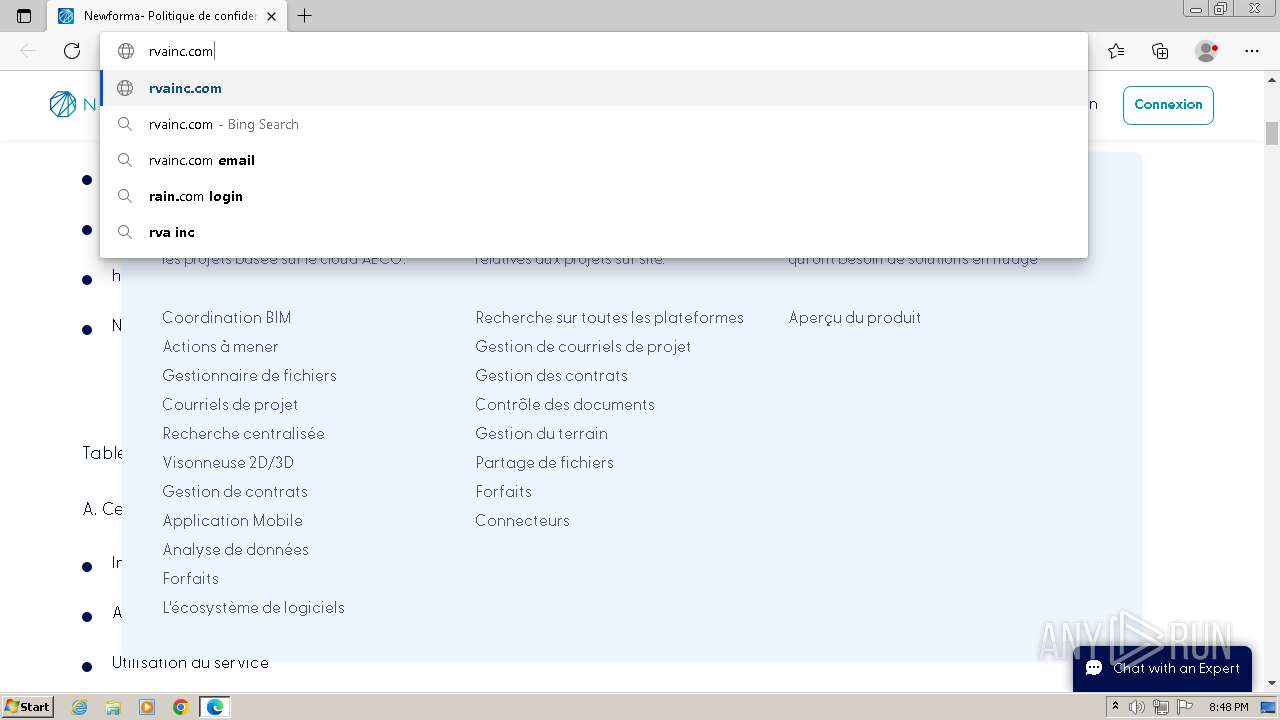Select 'rain.com login' suggestion
Viewport: 1280px width, 720px height.
594,196
